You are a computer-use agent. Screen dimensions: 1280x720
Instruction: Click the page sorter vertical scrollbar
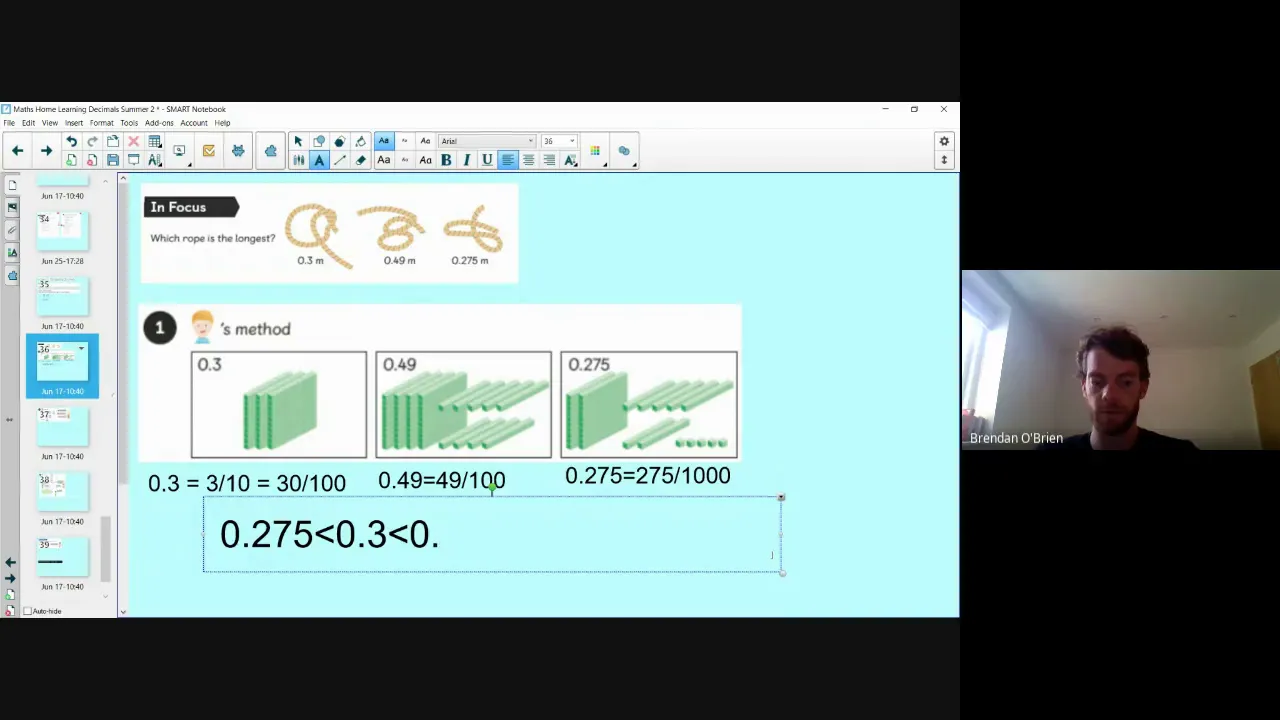pos(105,548)
